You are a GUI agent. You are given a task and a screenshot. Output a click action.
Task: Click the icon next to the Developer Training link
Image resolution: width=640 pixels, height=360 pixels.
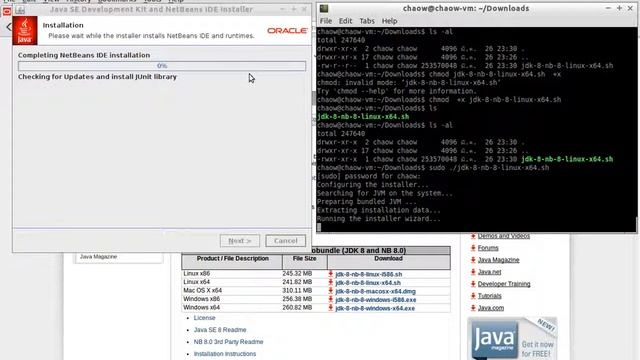[x=473, y=284]
